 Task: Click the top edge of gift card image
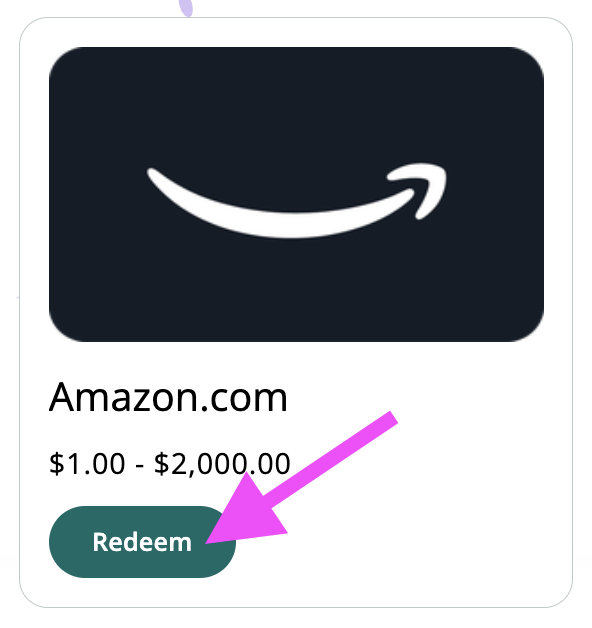click(296, 48)
